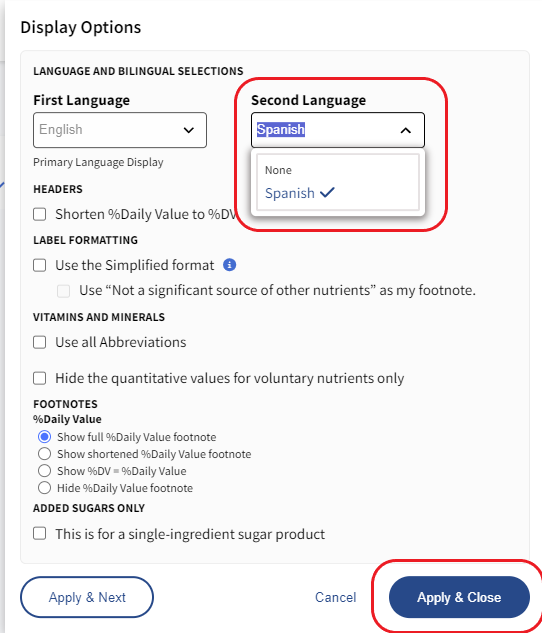The image size is (542, 633).
Task: Select Hide %Daily Value footnote option
Action: [44, 488]
